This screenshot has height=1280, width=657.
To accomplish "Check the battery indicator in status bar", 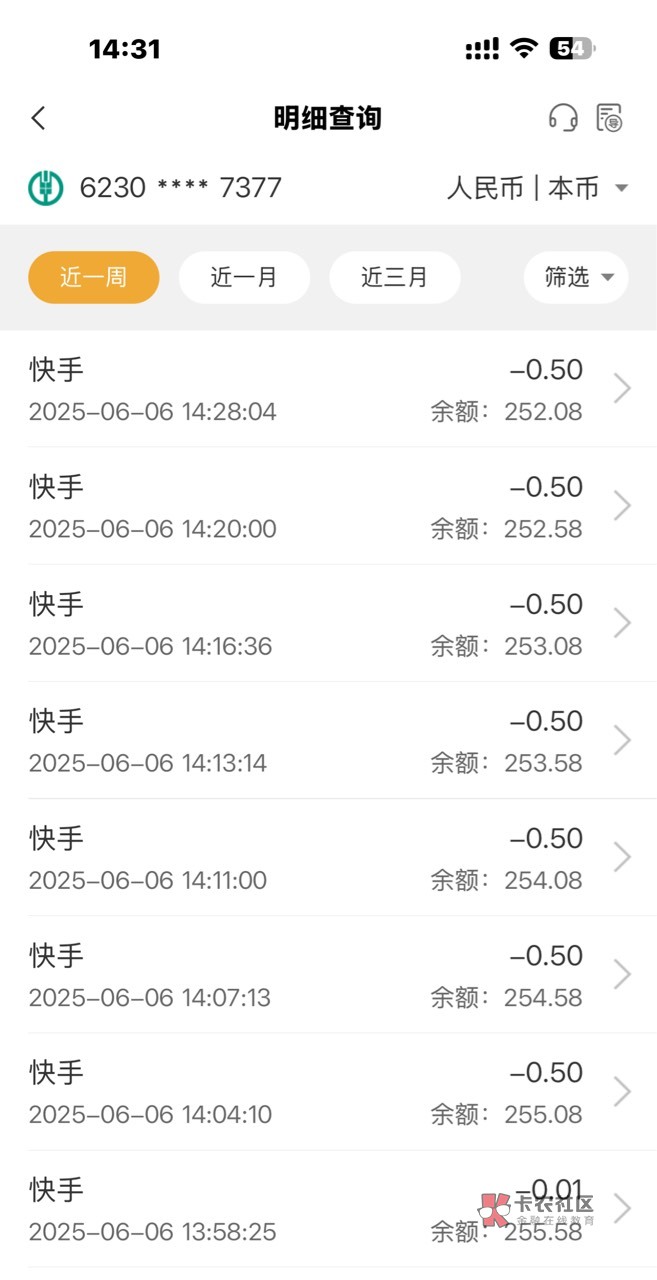I will pos(571,48).
